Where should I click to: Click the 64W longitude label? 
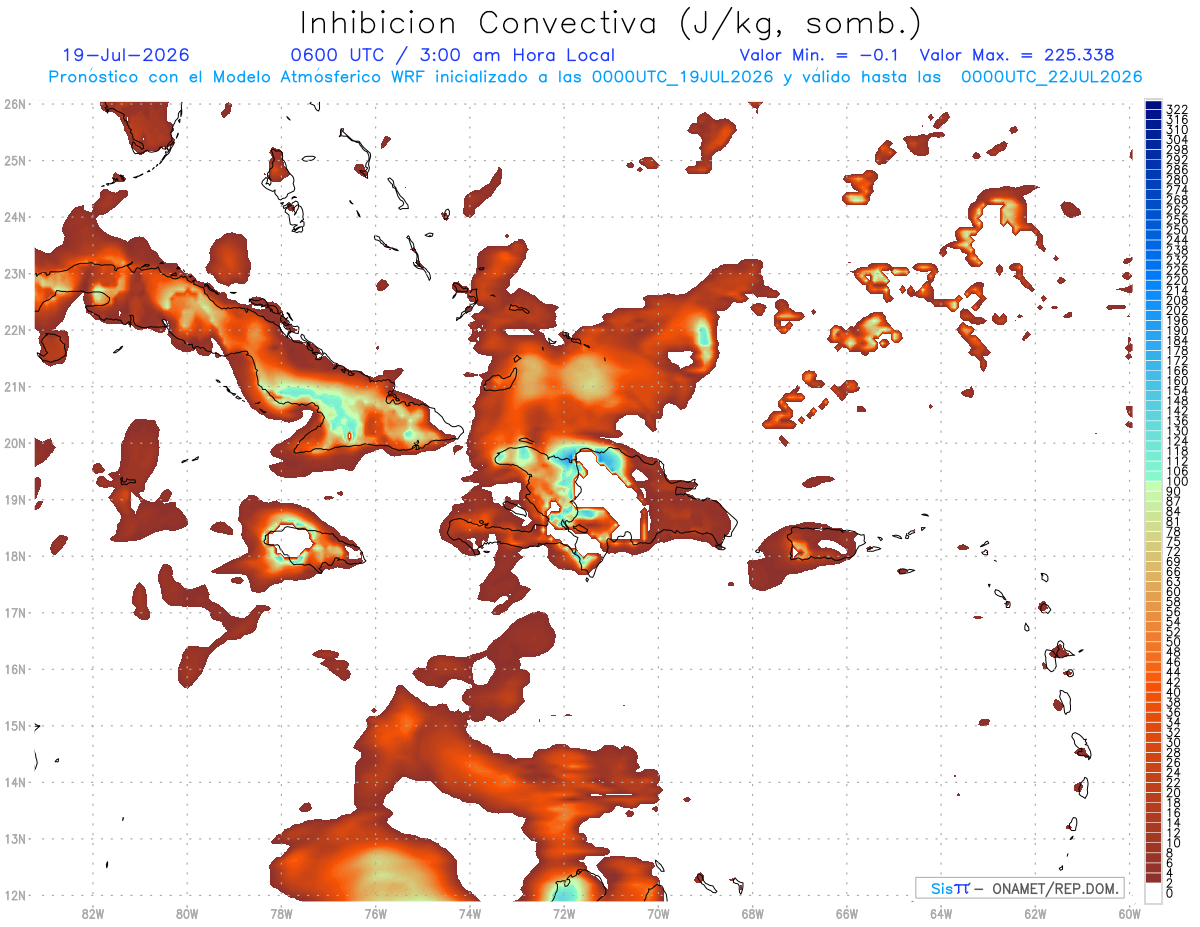point(940,913)
